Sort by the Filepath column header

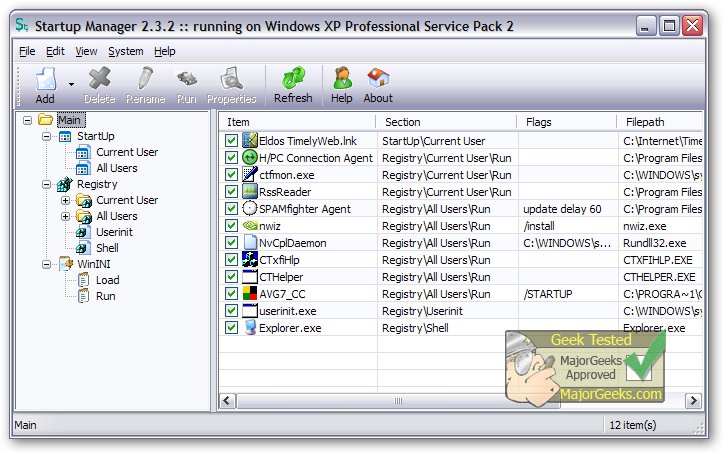point(660,122)
